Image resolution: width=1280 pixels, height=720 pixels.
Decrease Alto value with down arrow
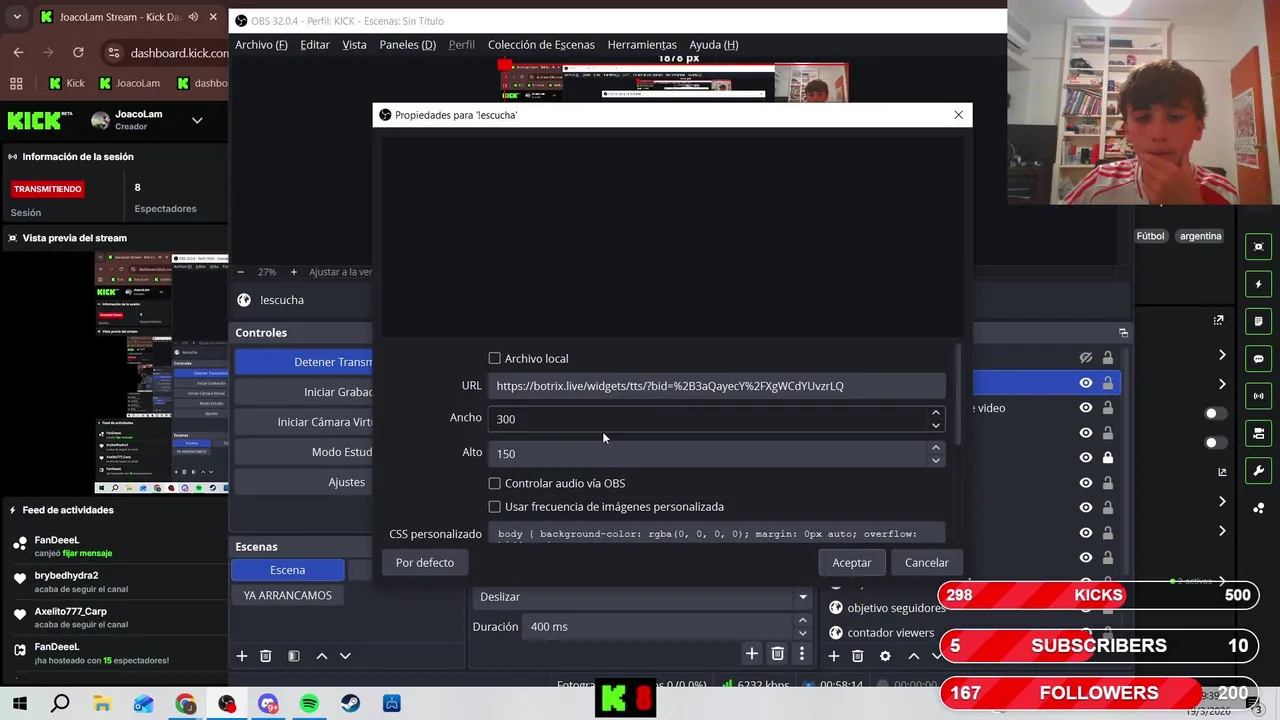pos(936,460)
